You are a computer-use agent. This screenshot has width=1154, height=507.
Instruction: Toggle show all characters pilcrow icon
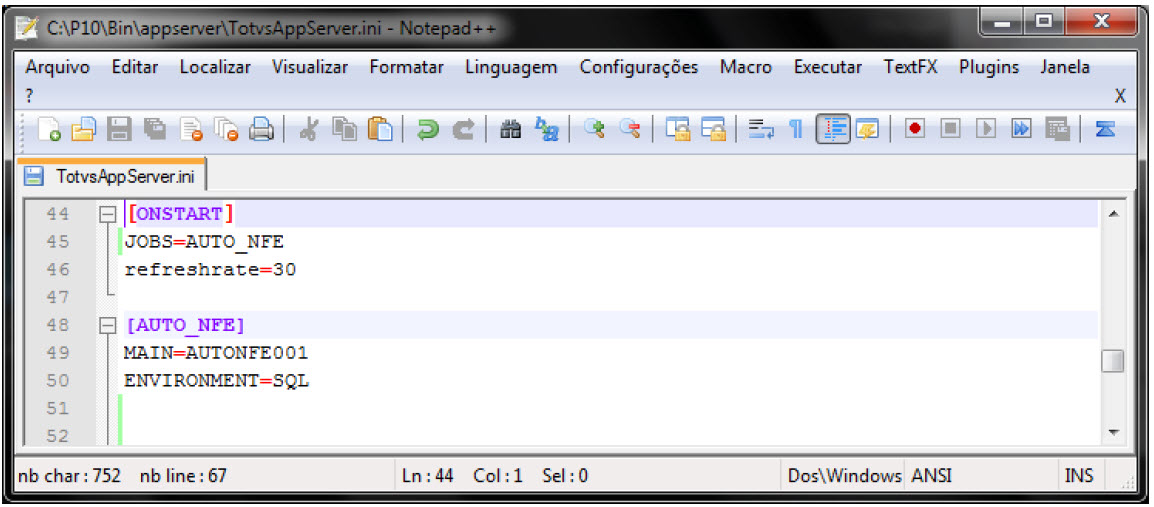point(796,128)
